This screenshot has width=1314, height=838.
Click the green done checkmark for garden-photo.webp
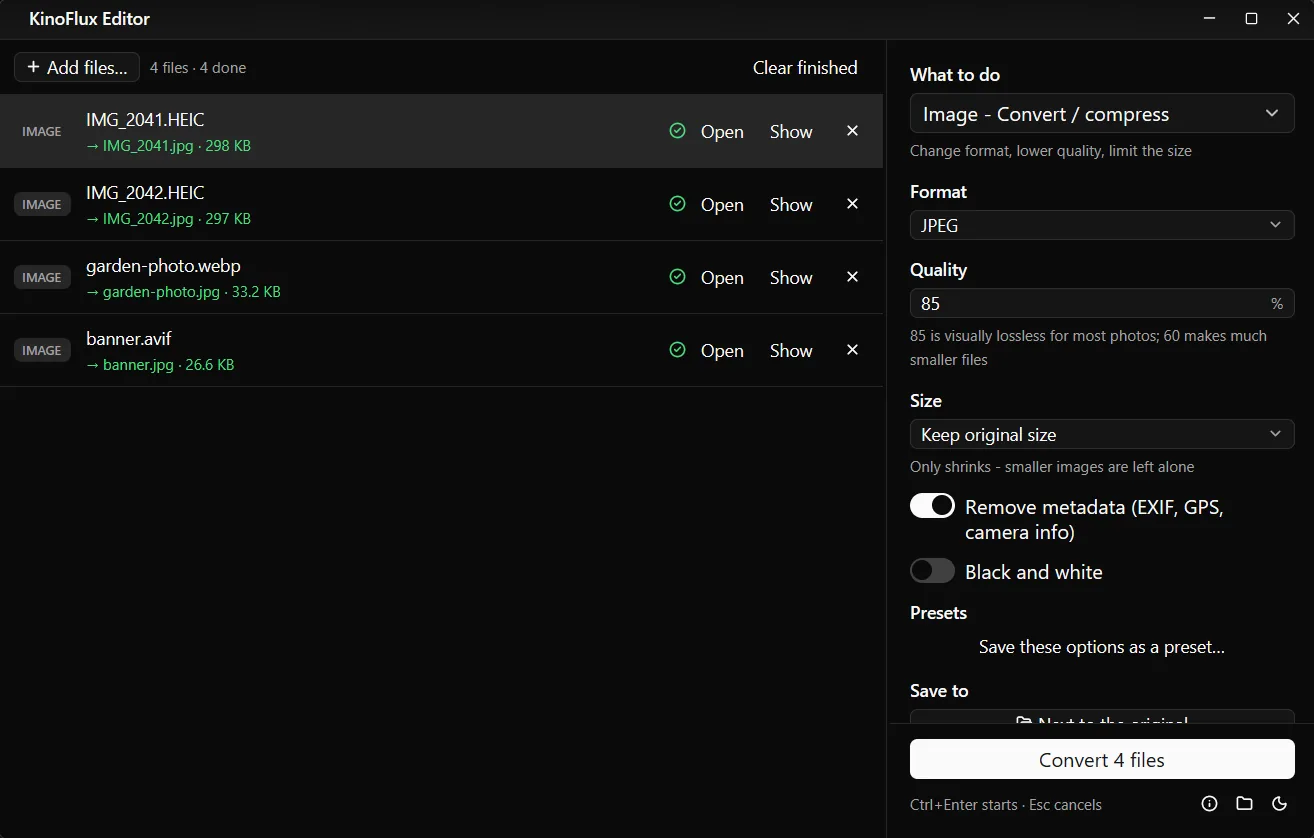coord(677,277)
